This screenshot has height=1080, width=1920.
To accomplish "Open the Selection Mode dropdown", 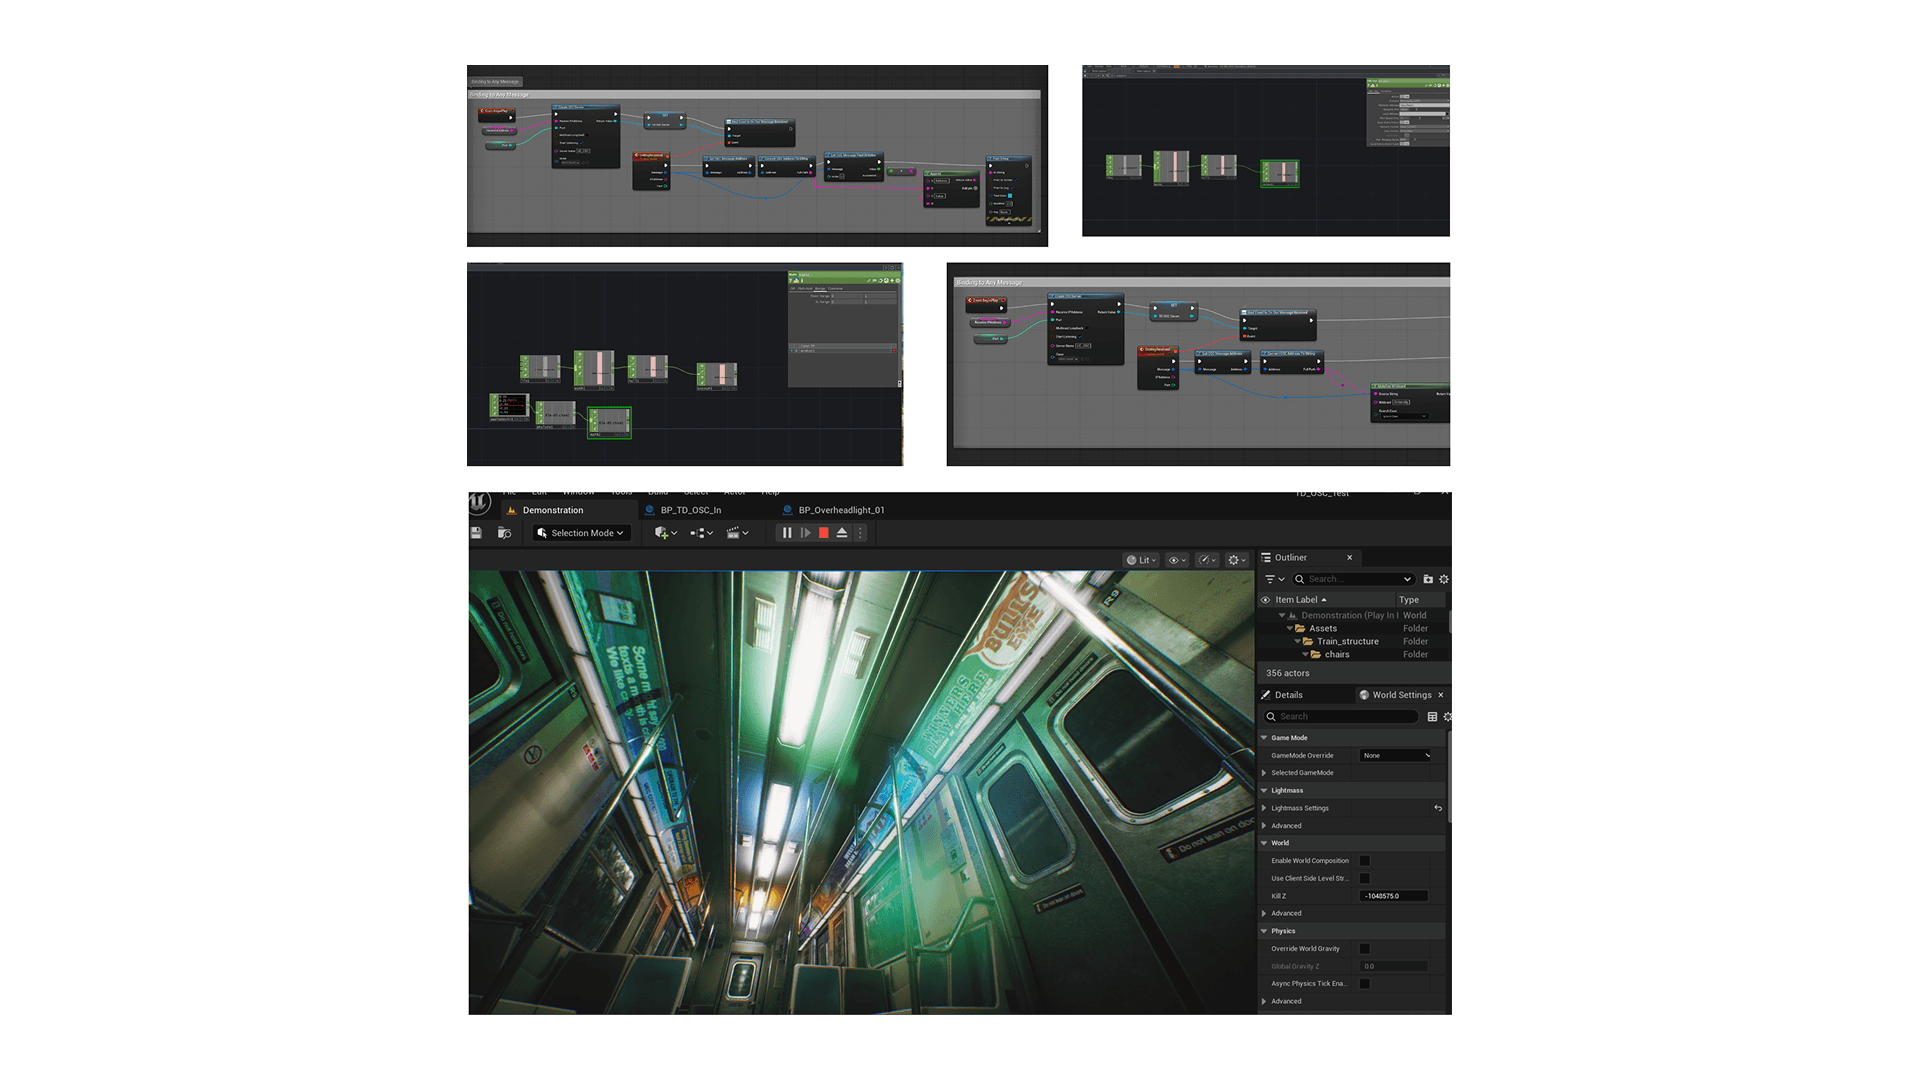I will point(582,533).
